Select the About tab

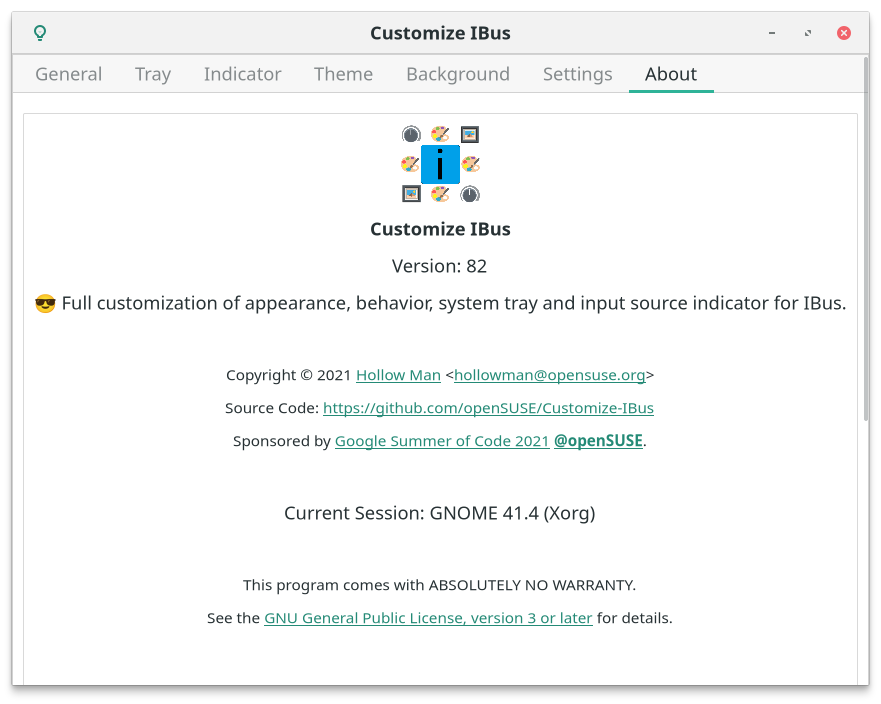pyautogui.click(x=671, y=74)
